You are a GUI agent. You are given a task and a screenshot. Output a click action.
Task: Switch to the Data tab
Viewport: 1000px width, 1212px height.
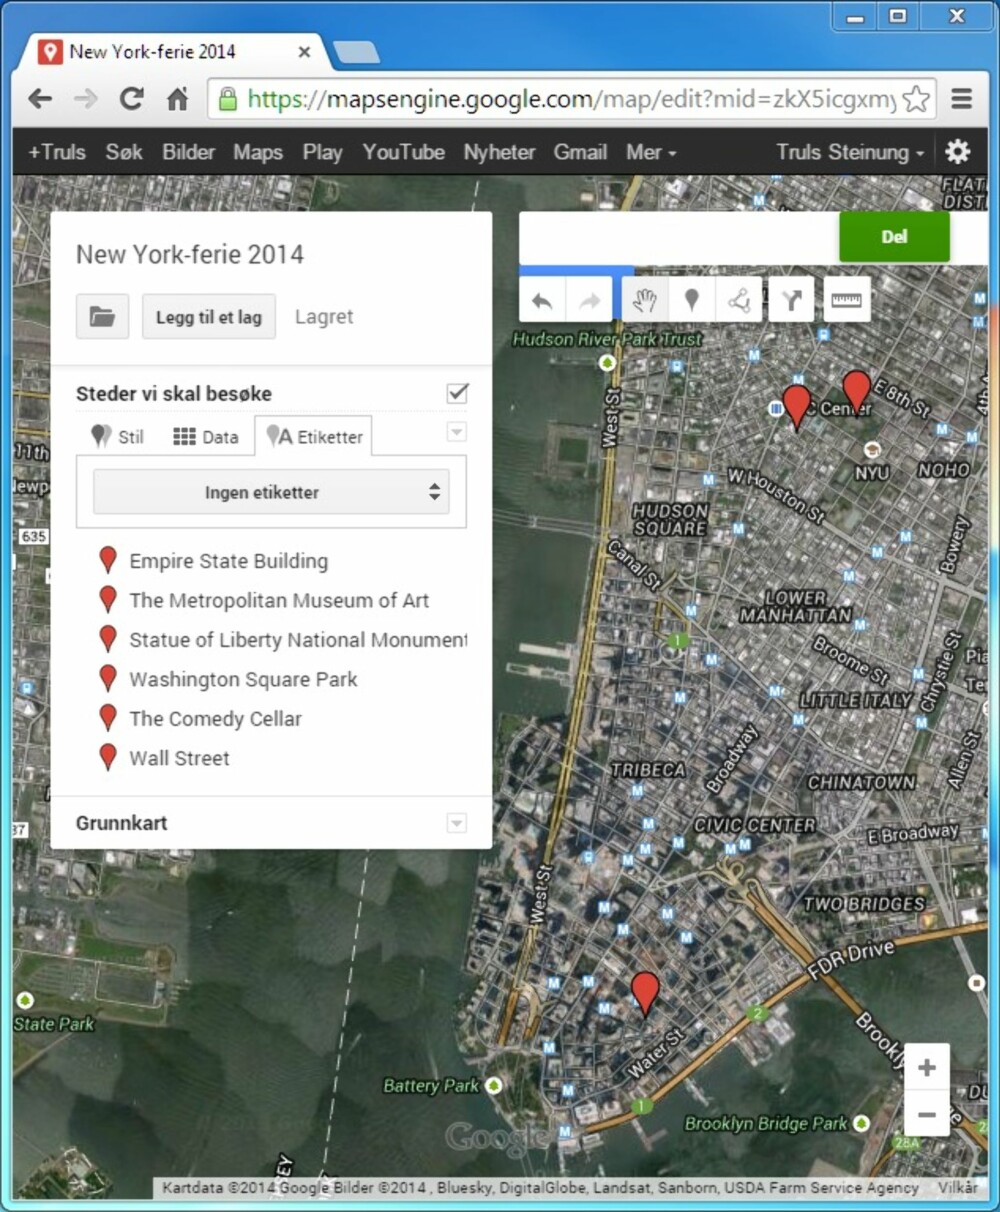tap(206, 436)
